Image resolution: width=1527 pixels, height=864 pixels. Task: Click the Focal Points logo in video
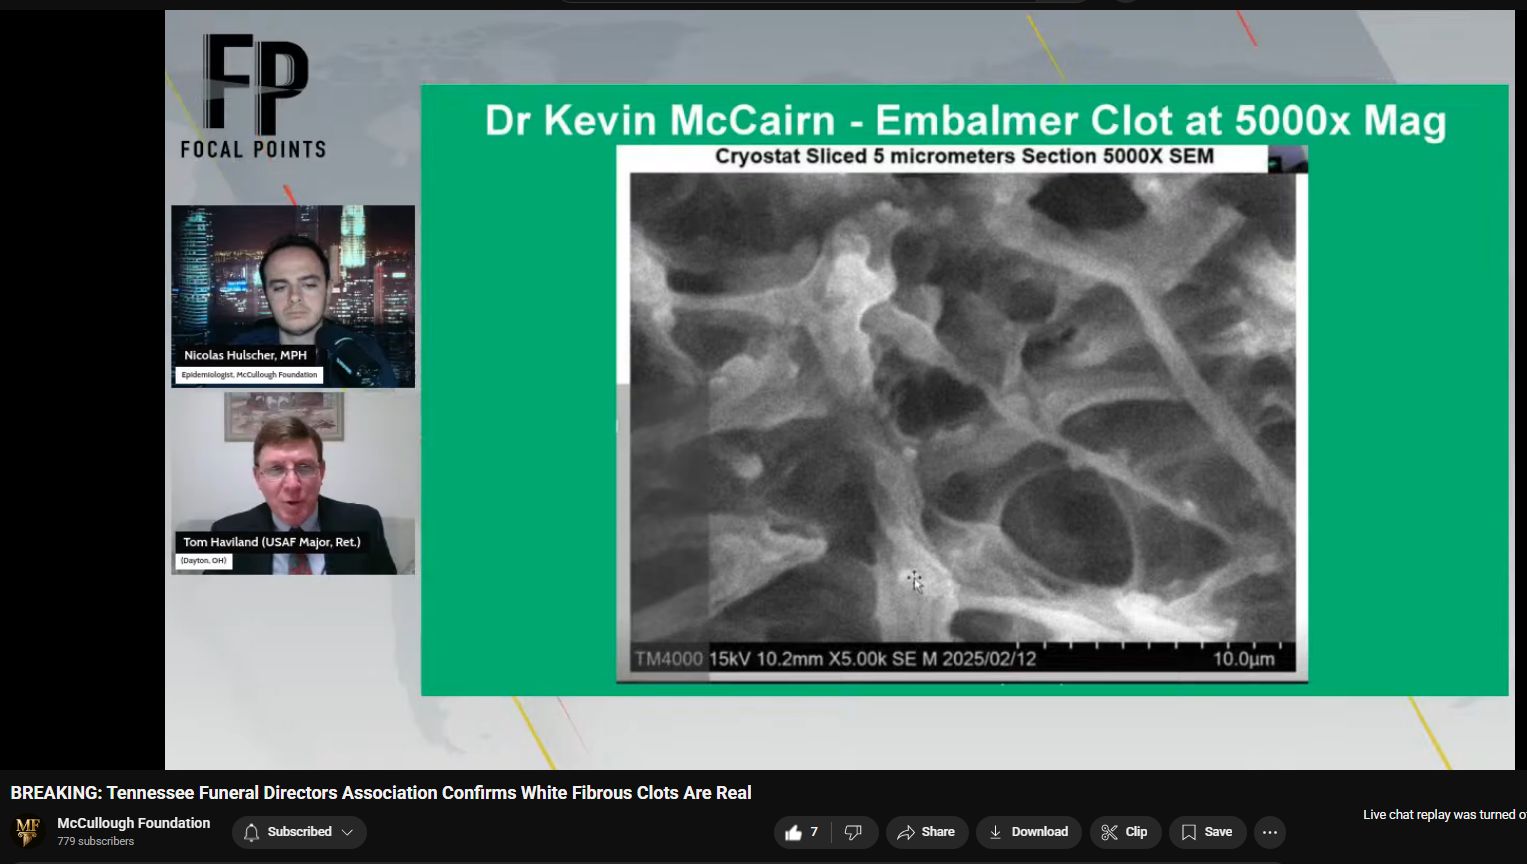254,97
